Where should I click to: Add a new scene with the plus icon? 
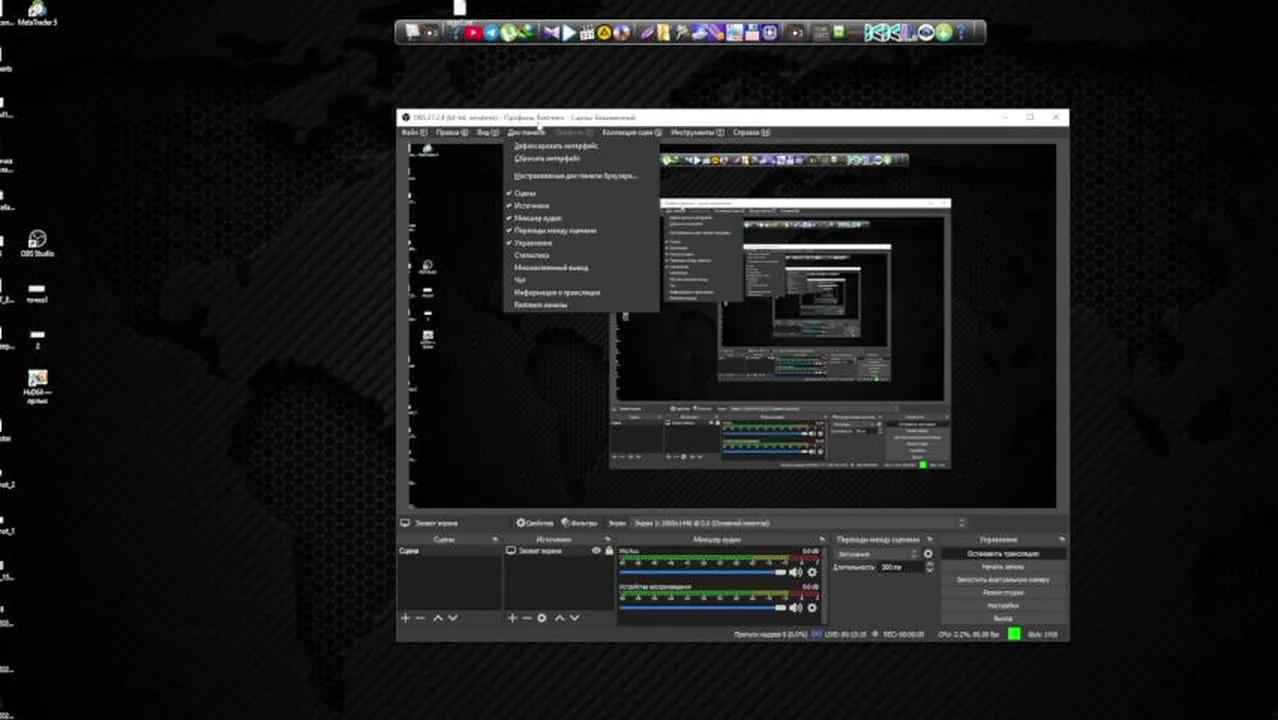tap(405, 618)
